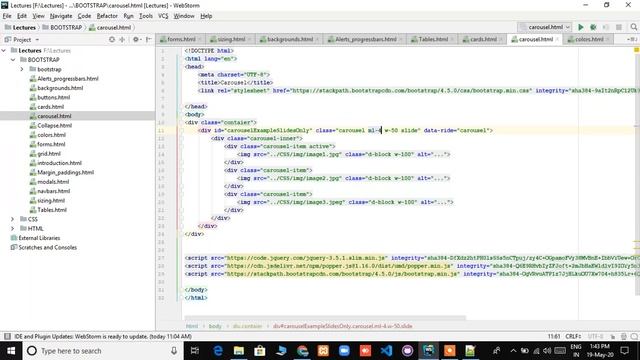Open Project panel settings gear
Viewport: 640px width, 360px height.
tap(136, 40)
